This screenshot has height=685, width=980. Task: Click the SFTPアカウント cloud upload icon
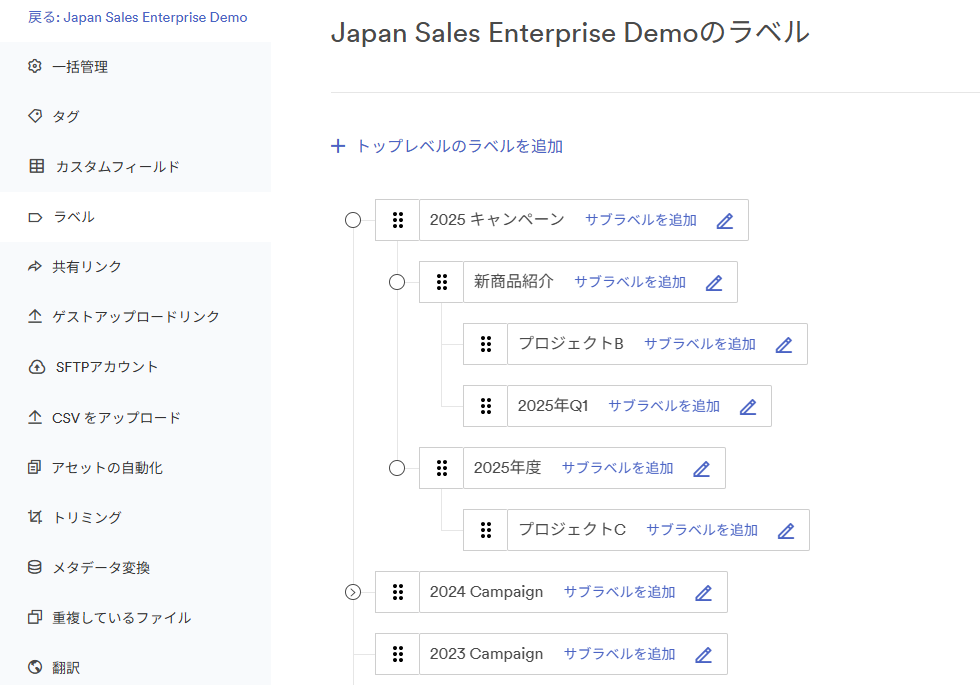pos(37,367)
